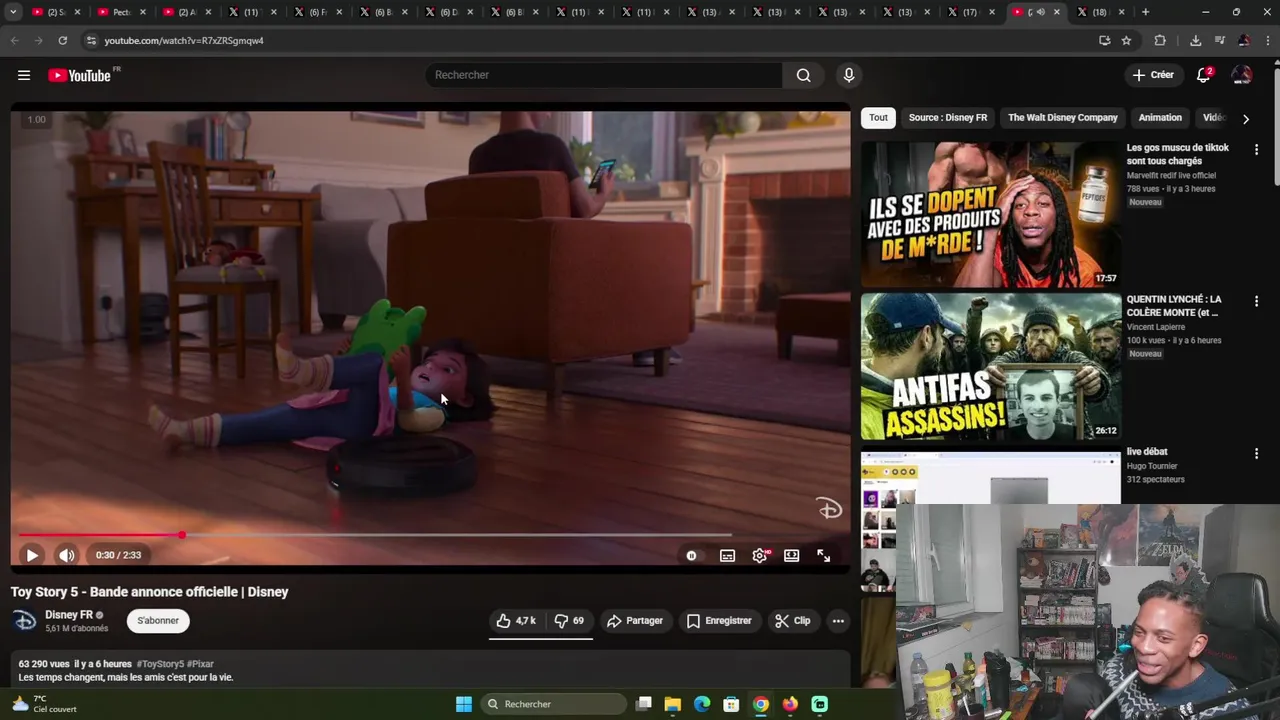
Task: Open Firefox from the taskbar
Action: 790,704
